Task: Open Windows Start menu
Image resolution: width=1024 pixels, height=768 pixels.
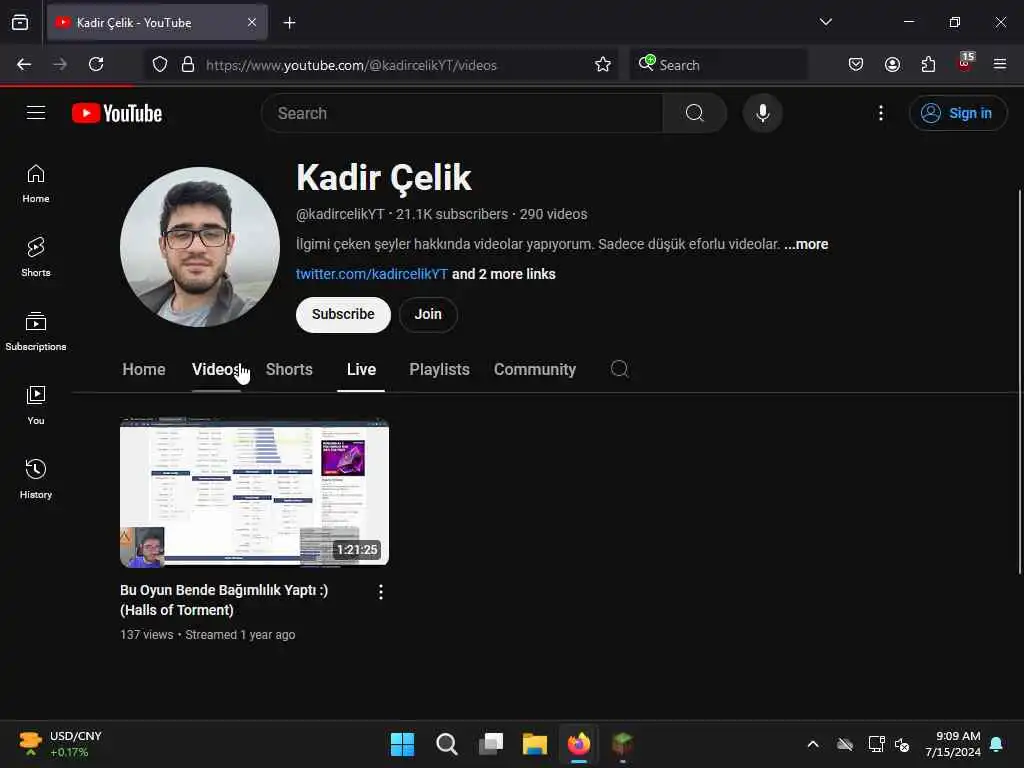Action: pos(402,744)
